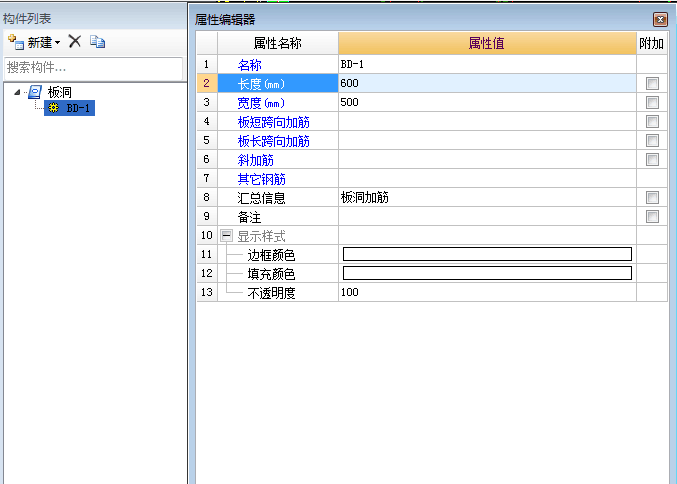Click the 斜加筋 property name
Screen dimensions: 677x484
256,160
